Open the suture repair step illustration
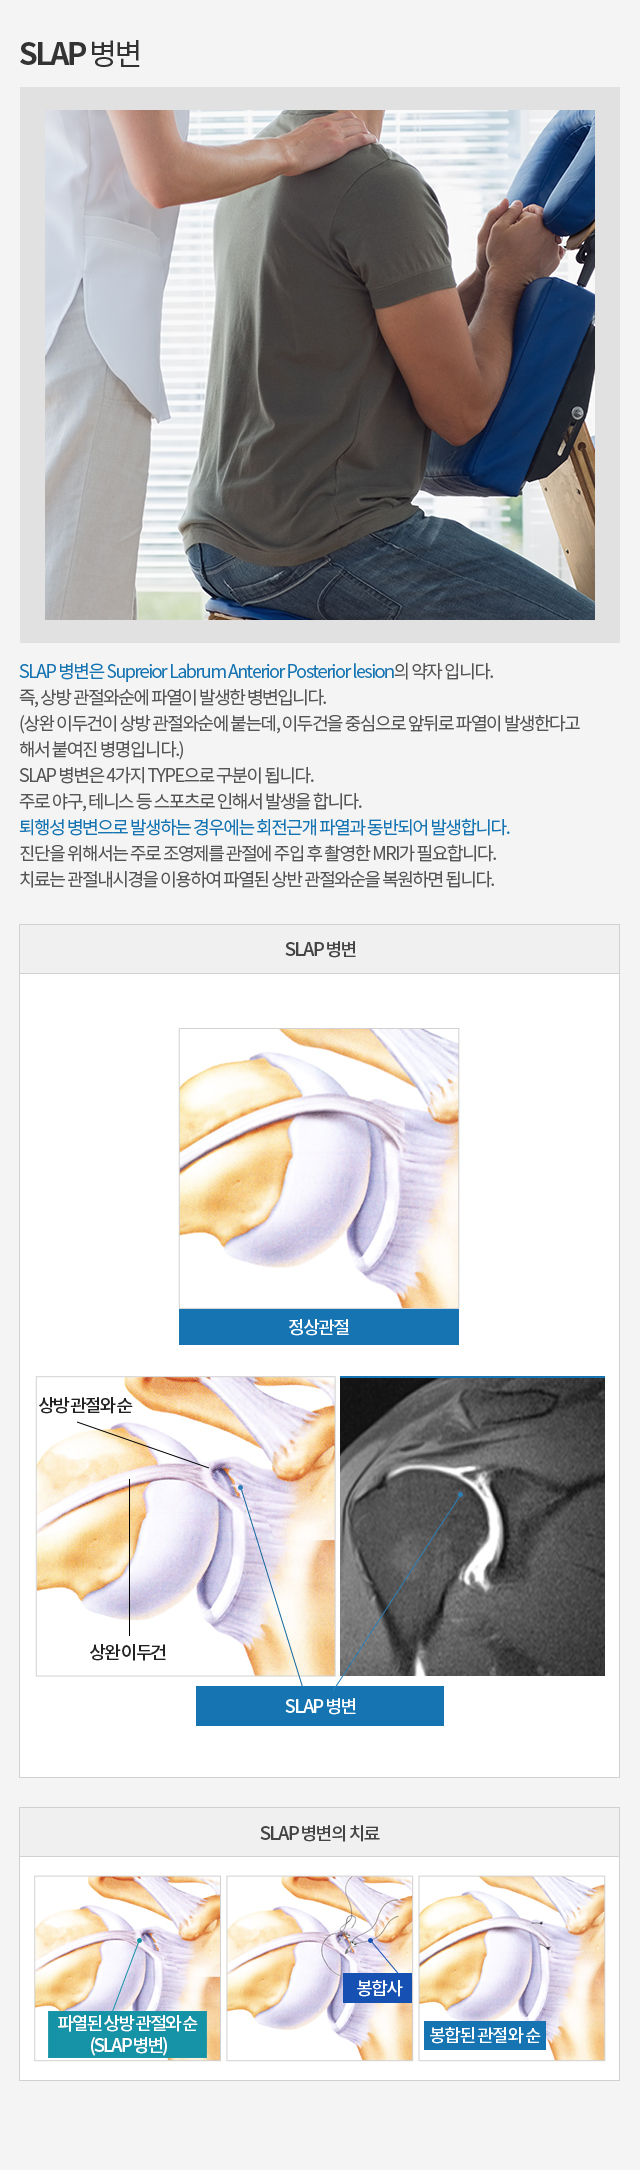 (x=320, y=1968)
